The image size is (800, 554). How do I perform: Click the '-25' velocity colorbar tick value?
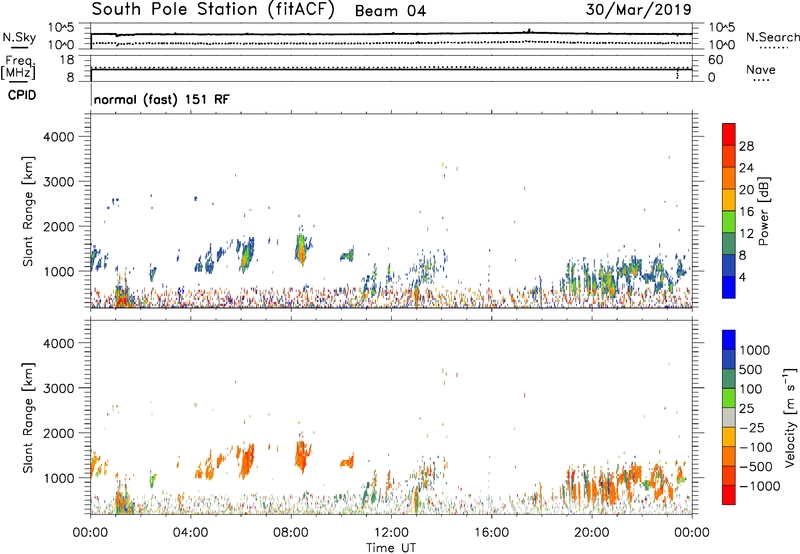click(752, 427)
